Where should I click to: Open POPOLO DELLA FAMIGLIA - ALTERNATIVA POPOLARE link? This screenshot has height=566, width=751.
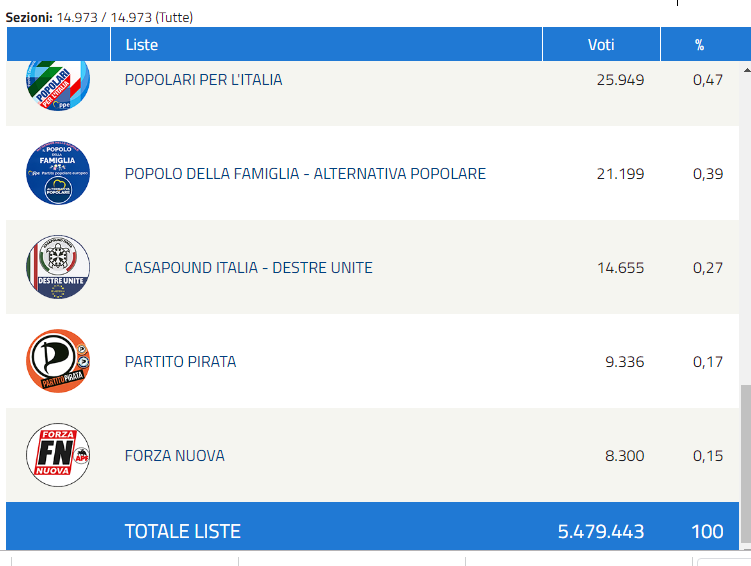(305, 173)
